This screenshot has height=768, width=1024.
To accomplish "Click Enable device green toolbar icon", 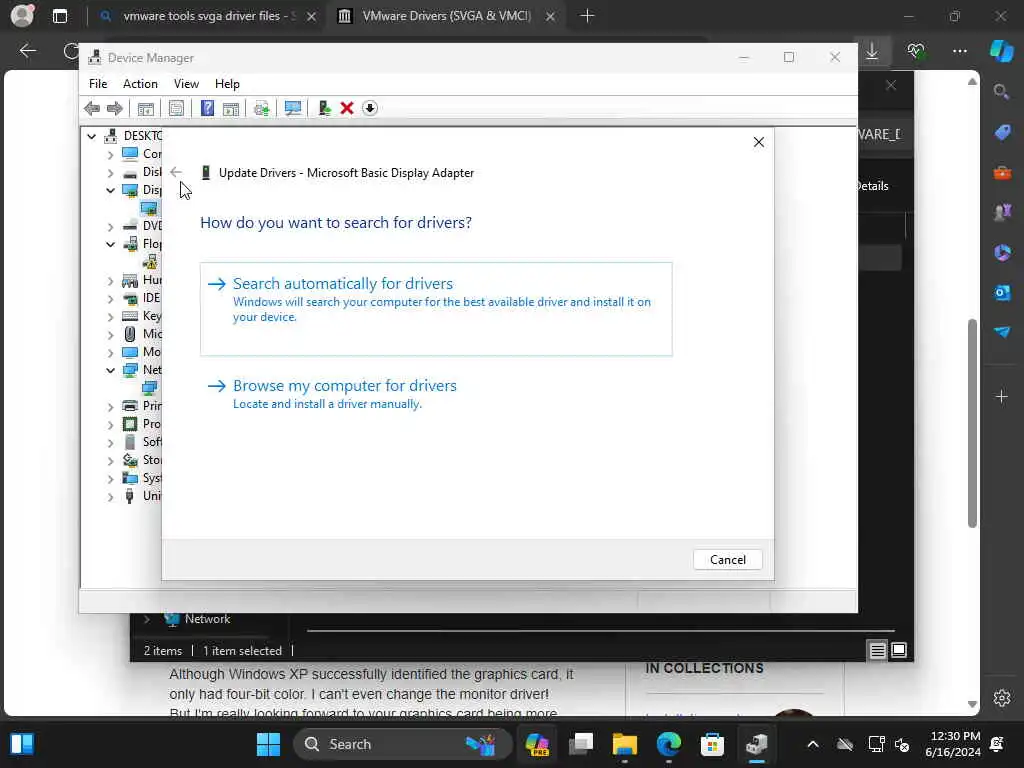I will [324, 108].
